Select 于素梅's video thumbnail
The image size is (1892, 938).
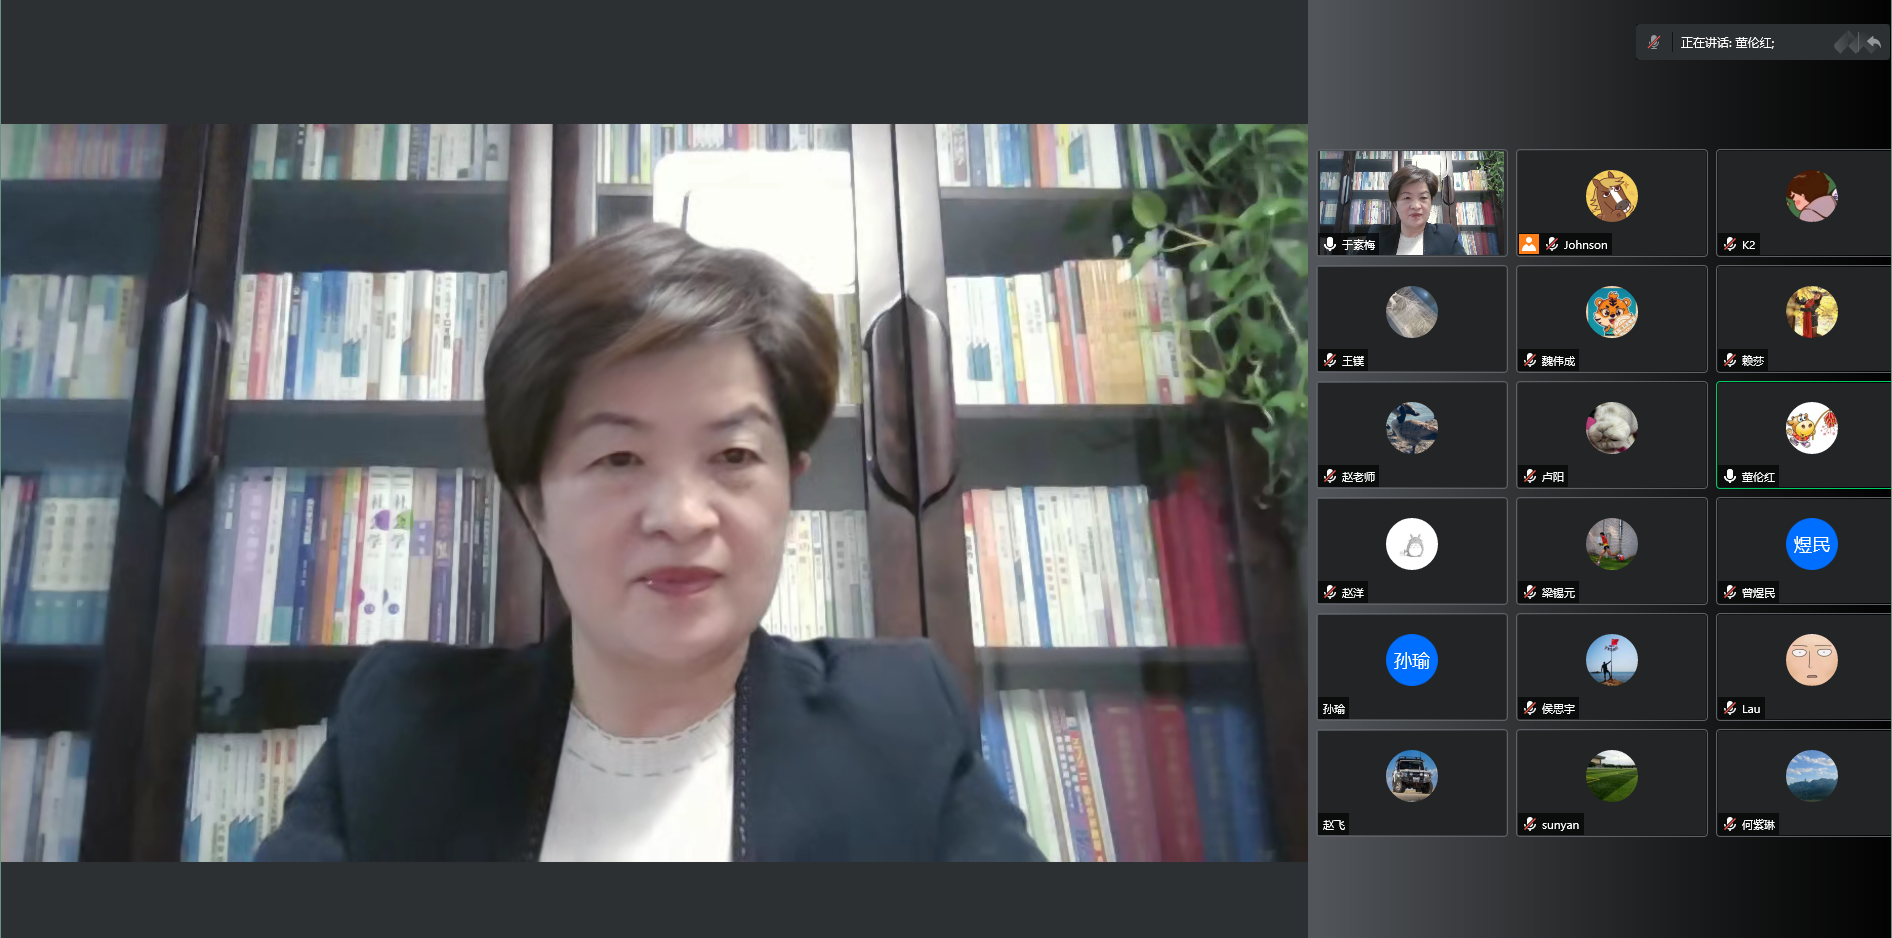(1411, 202)
